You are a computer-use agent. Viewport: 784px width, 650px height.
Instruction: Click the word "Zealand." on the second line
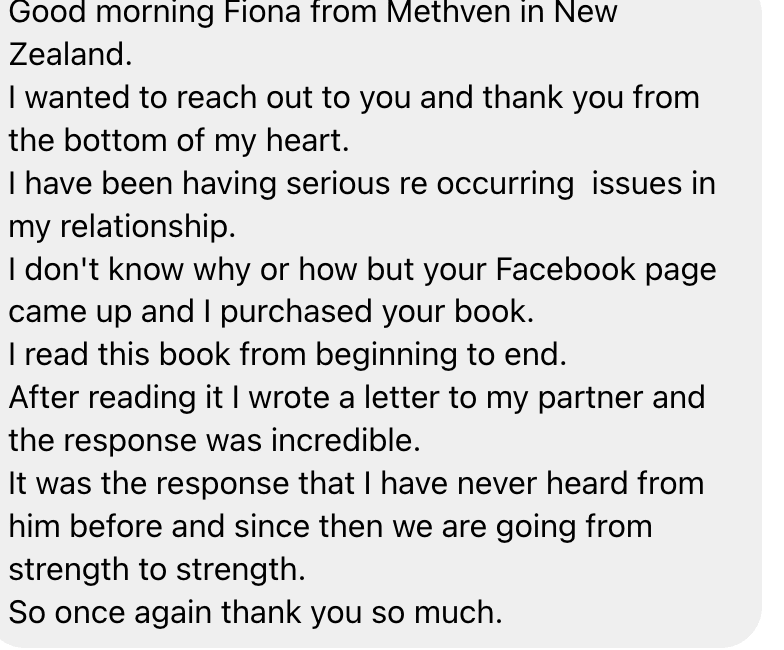click(x=70, y=55)
